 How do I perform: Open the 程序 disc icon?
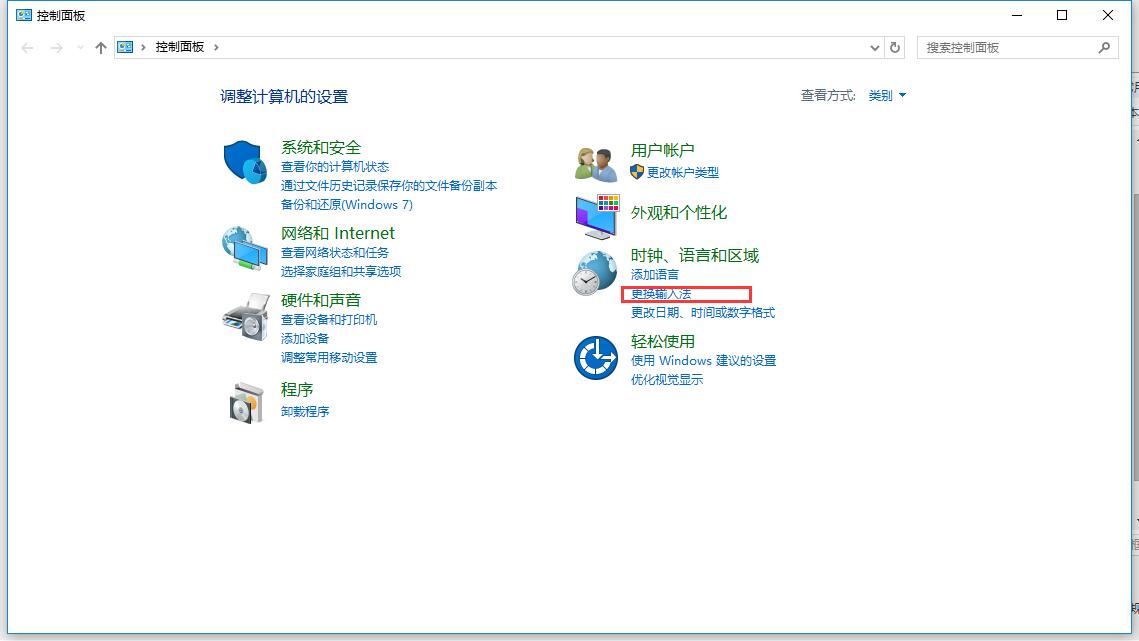point(246,403)
